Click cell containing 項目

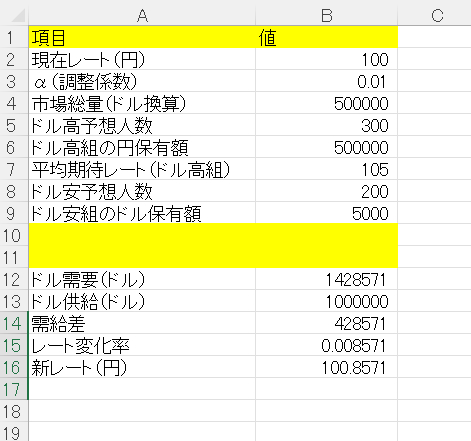(142, 37)
